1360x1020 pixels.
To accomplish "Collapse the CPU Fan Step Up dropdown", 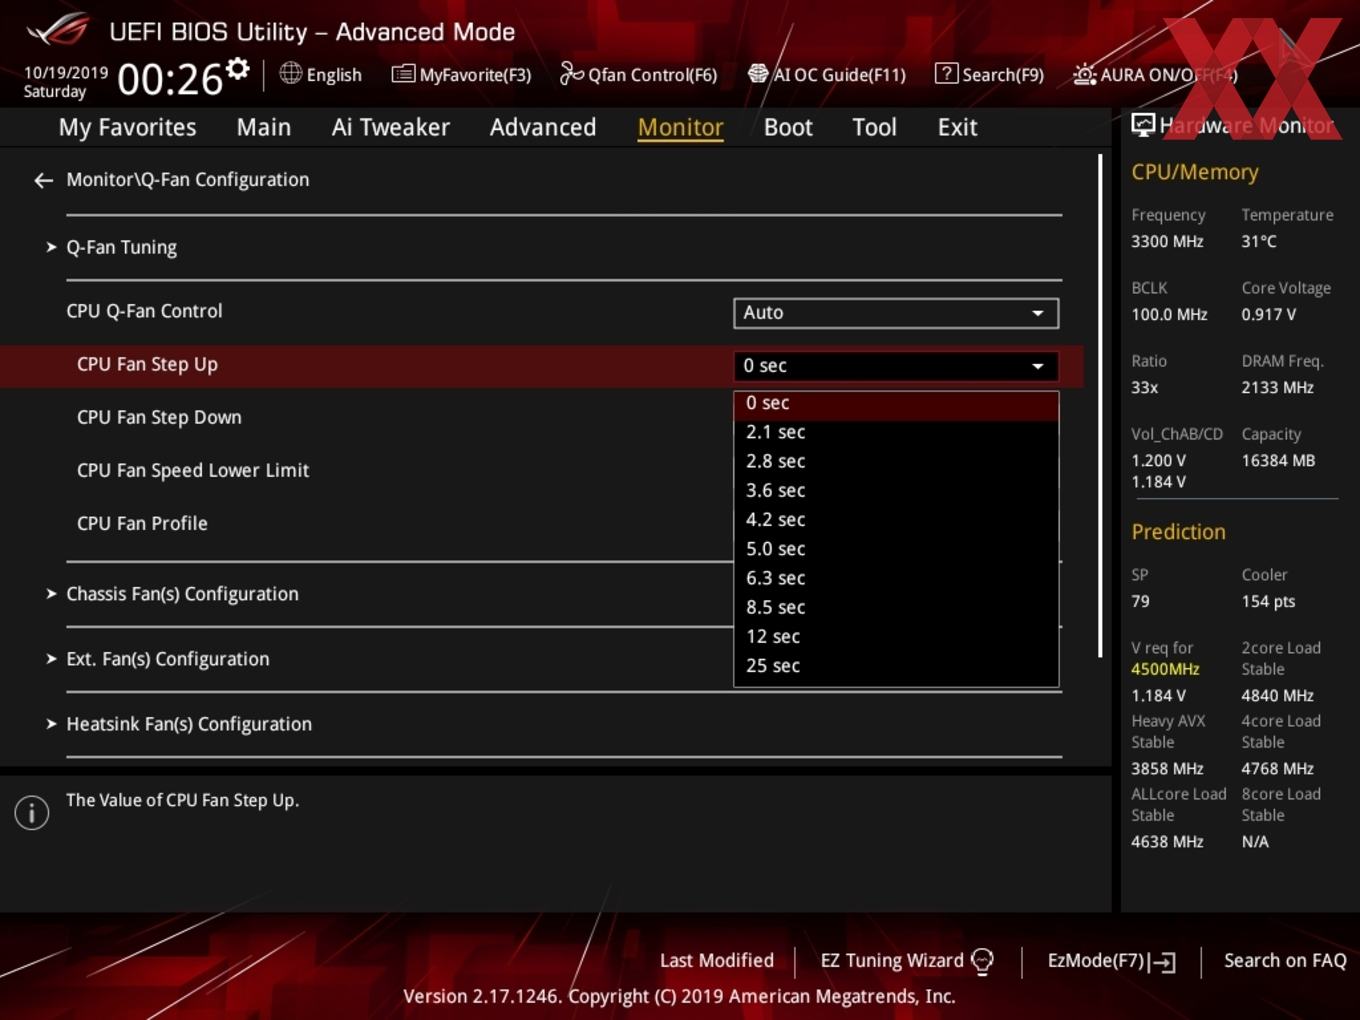I will point(896,366).
